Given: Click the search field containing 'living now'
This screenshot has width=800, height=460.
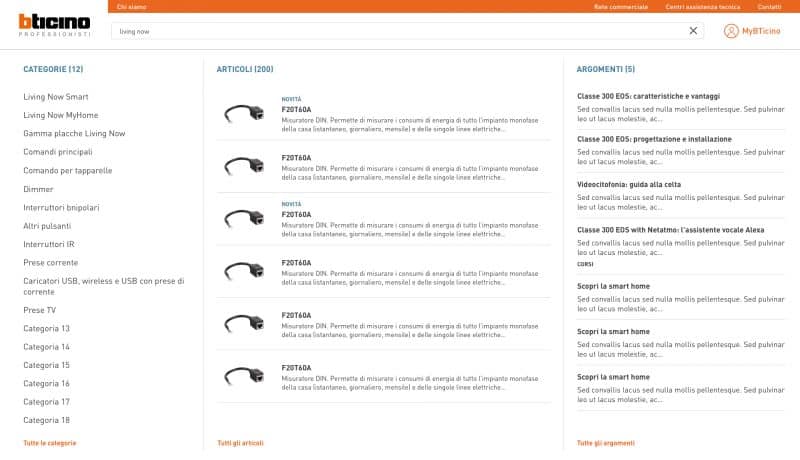Looking at the screenshot, I should (x=407, y=31).
